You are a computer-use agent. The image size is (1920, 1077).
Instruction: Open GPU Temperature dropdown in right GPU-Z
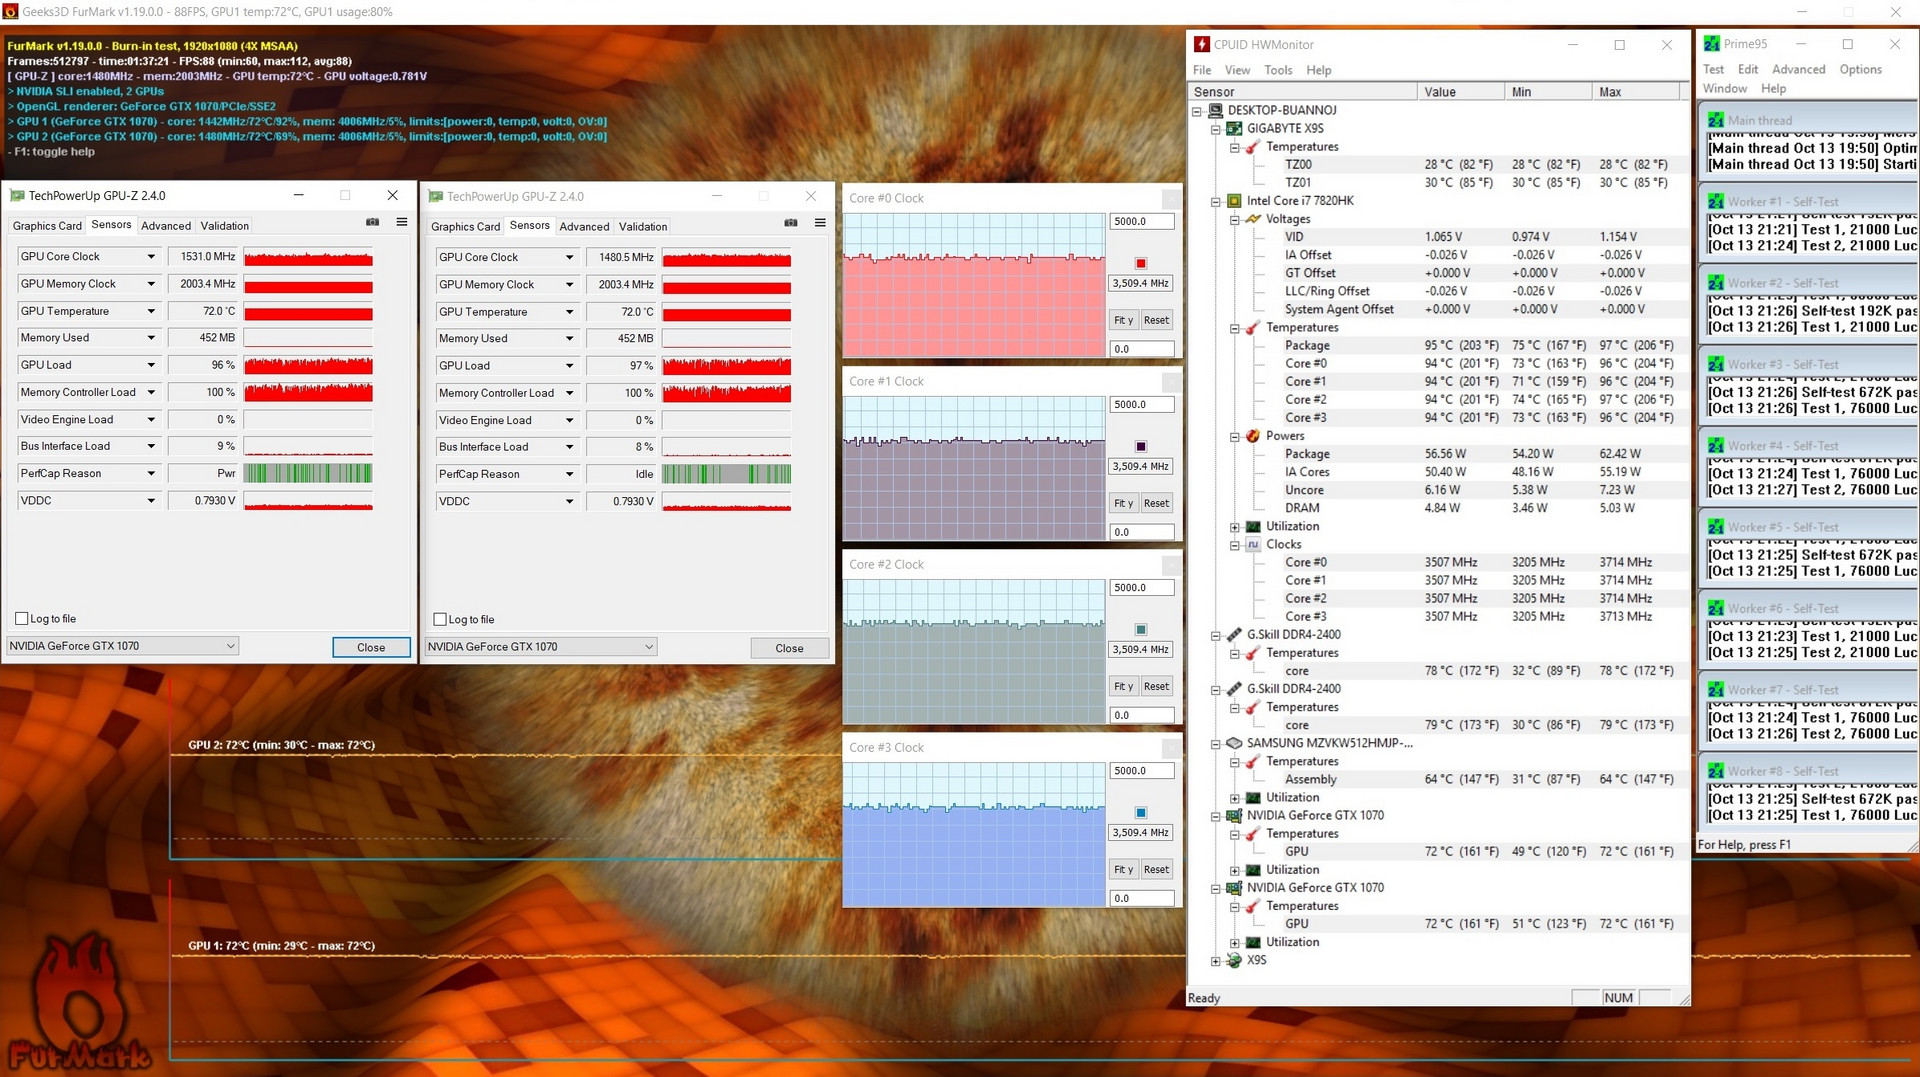coord(569,312)
